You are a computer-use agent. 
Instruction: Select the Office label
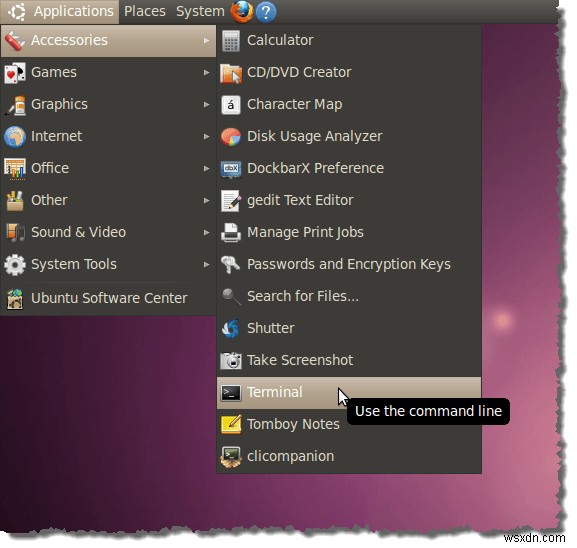(50, 168)
